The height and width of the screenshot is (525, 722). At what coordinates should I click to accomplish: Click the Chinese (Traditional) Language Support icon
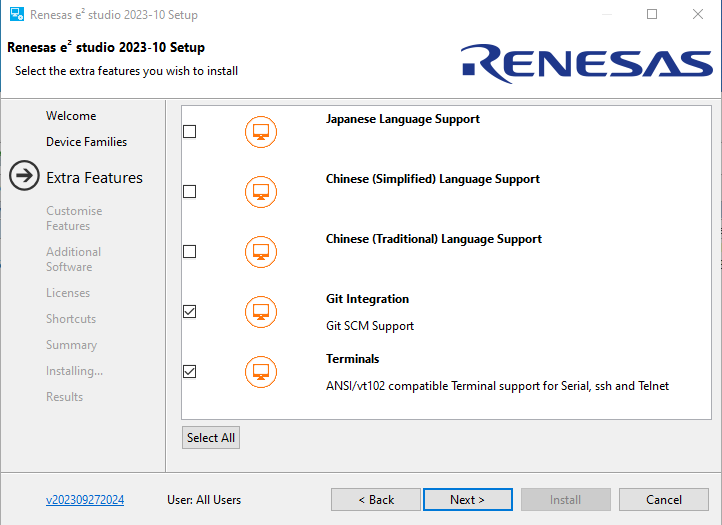coord(261,252)
